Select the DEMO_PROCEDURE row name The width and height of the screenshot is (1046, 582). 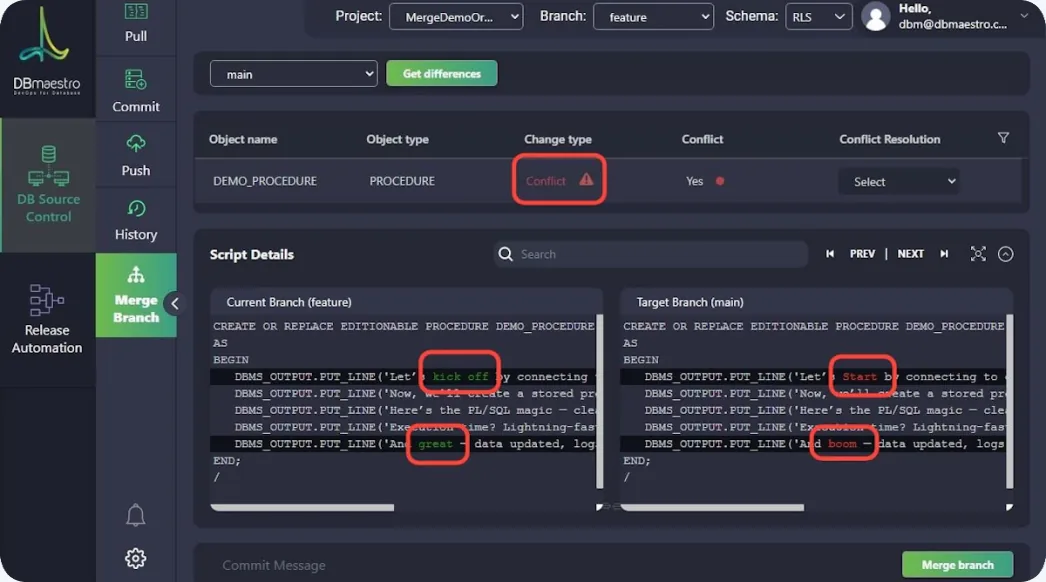pos(265,181)
